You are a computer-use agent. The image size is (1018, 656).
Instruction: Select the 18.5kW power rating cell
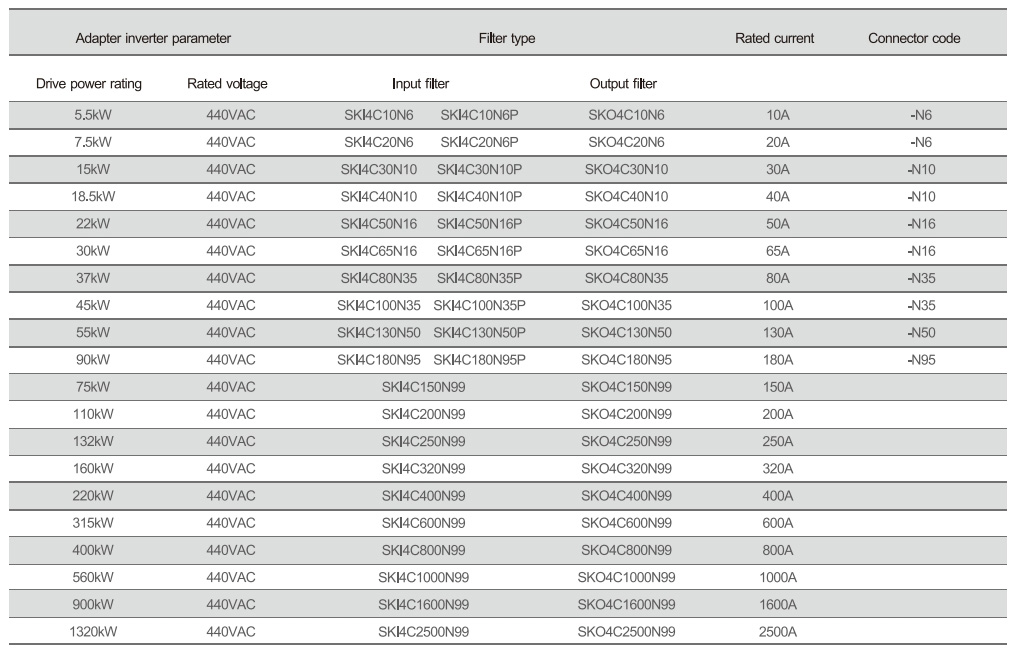93,197
